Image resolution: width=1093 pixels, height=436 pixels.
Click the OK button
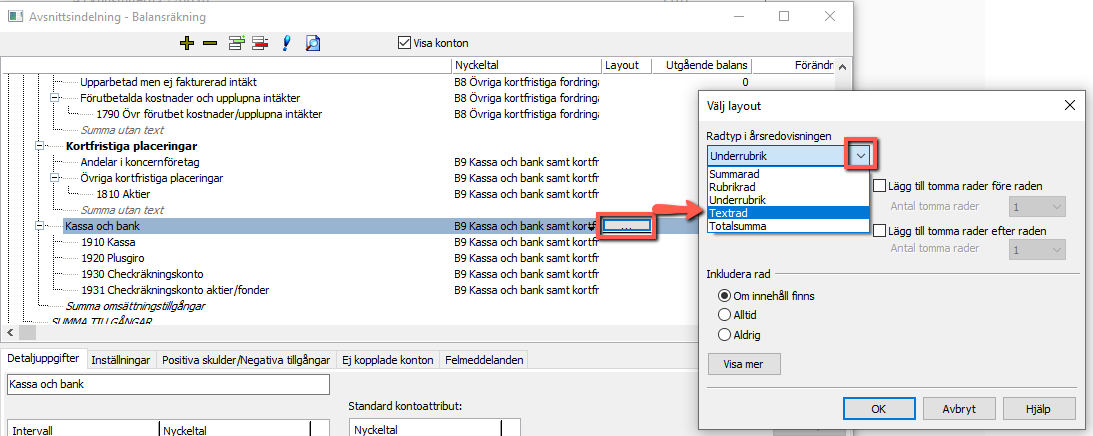click(878, 409)
